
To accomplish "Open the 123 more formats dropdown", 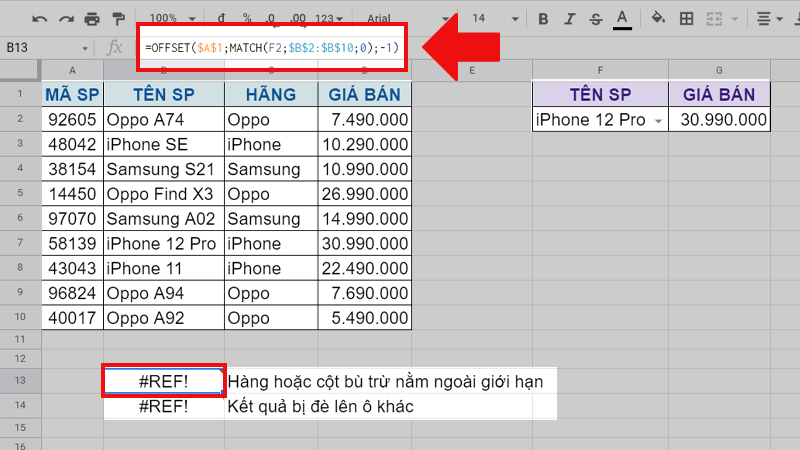I will tap(329, 18).
